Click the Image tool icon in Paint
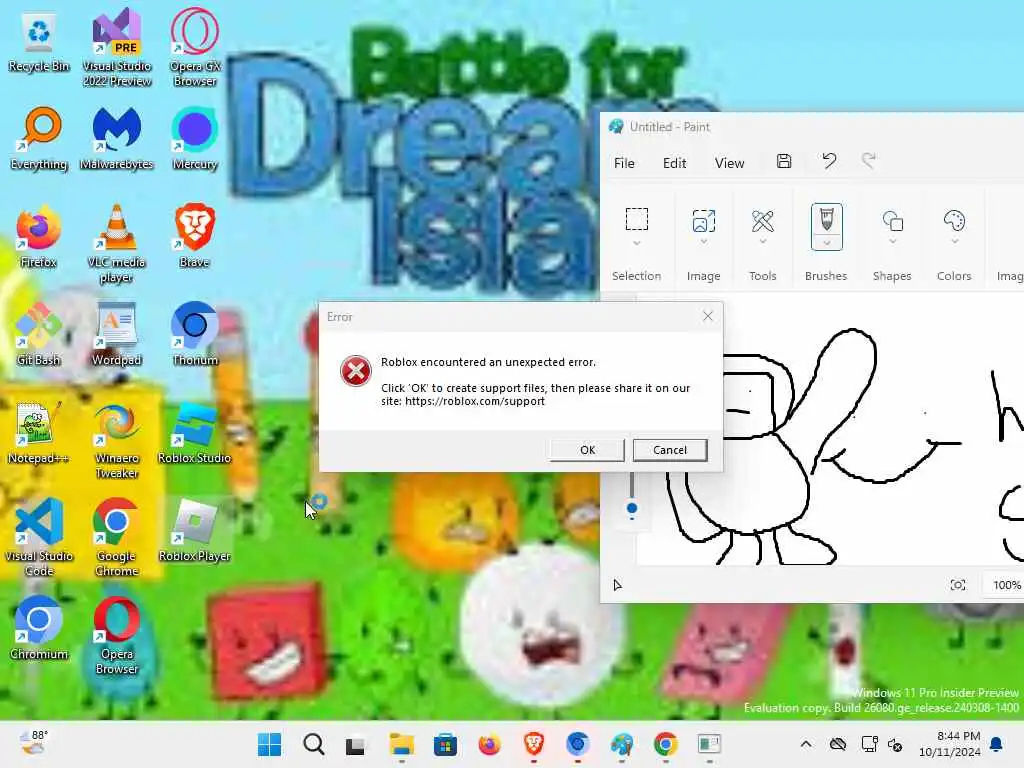The width and height of the screenshot is (1024, 768). click(x=703, y=221)
